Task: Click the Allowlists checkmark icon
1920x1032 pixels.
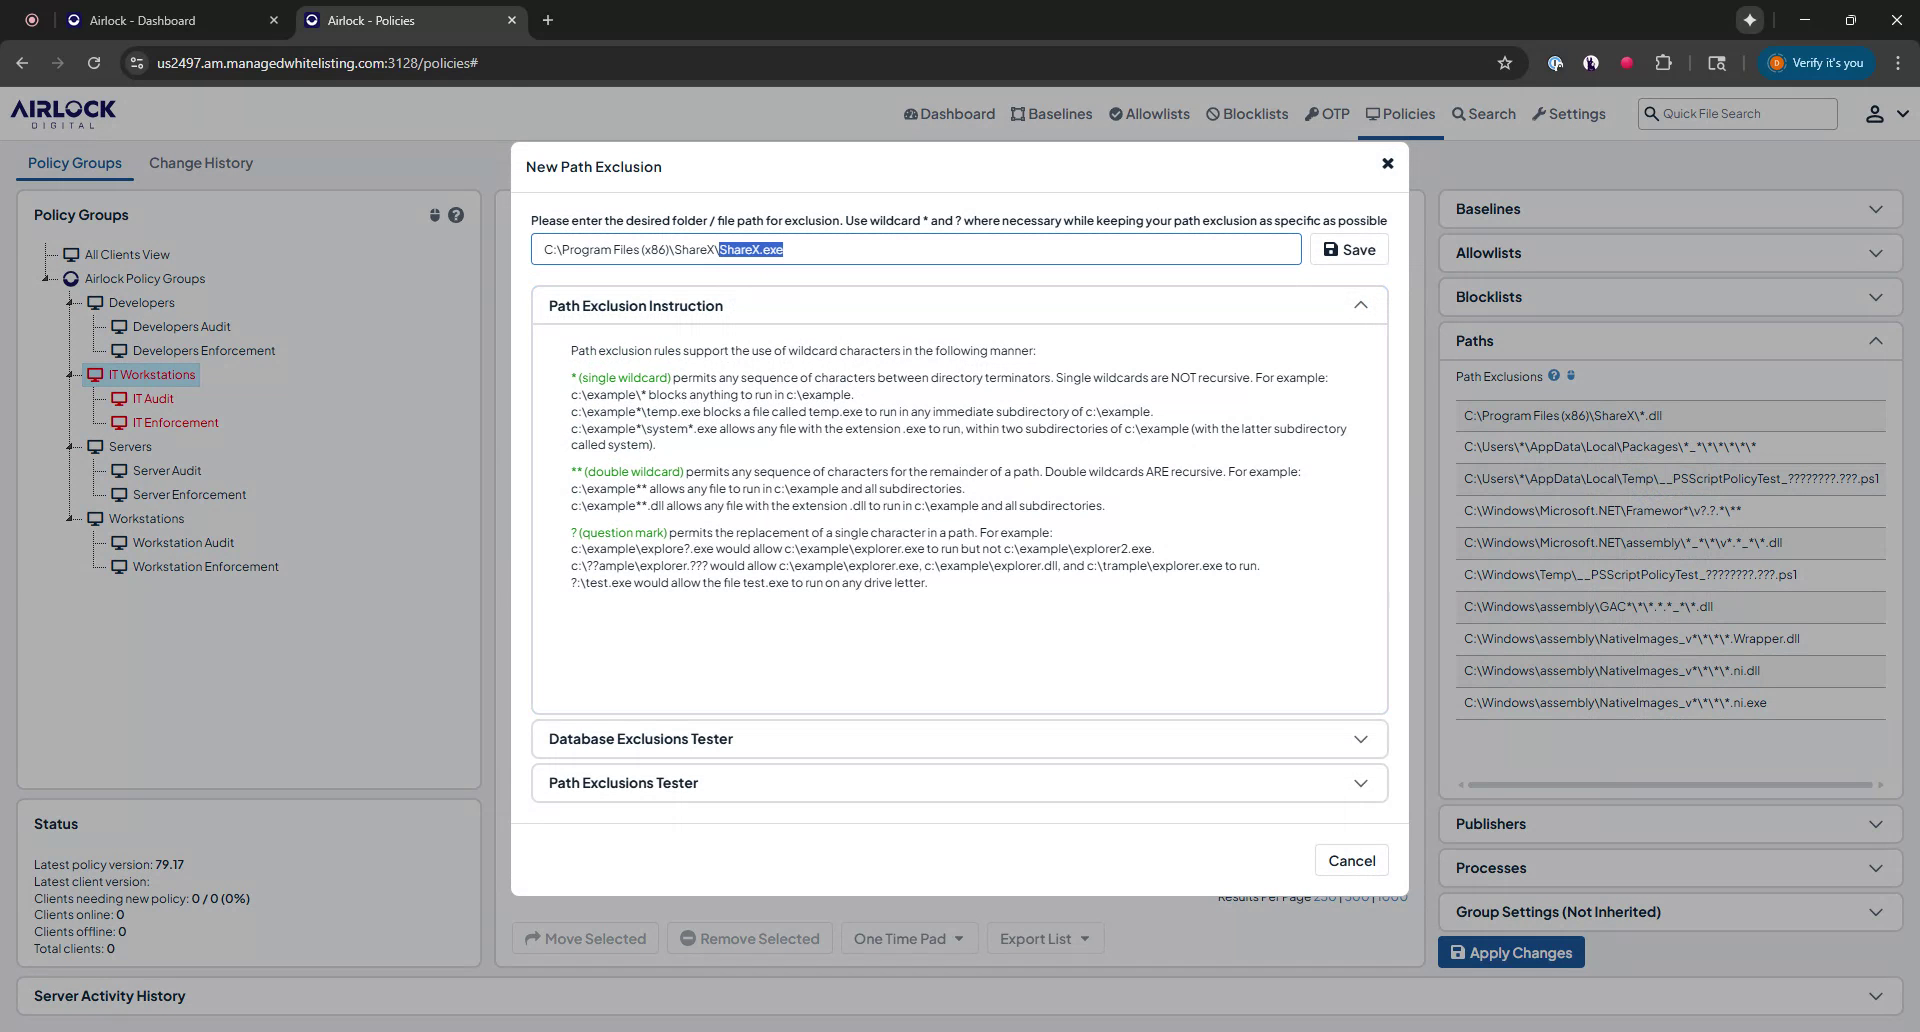Action: tap(1114, 113)
